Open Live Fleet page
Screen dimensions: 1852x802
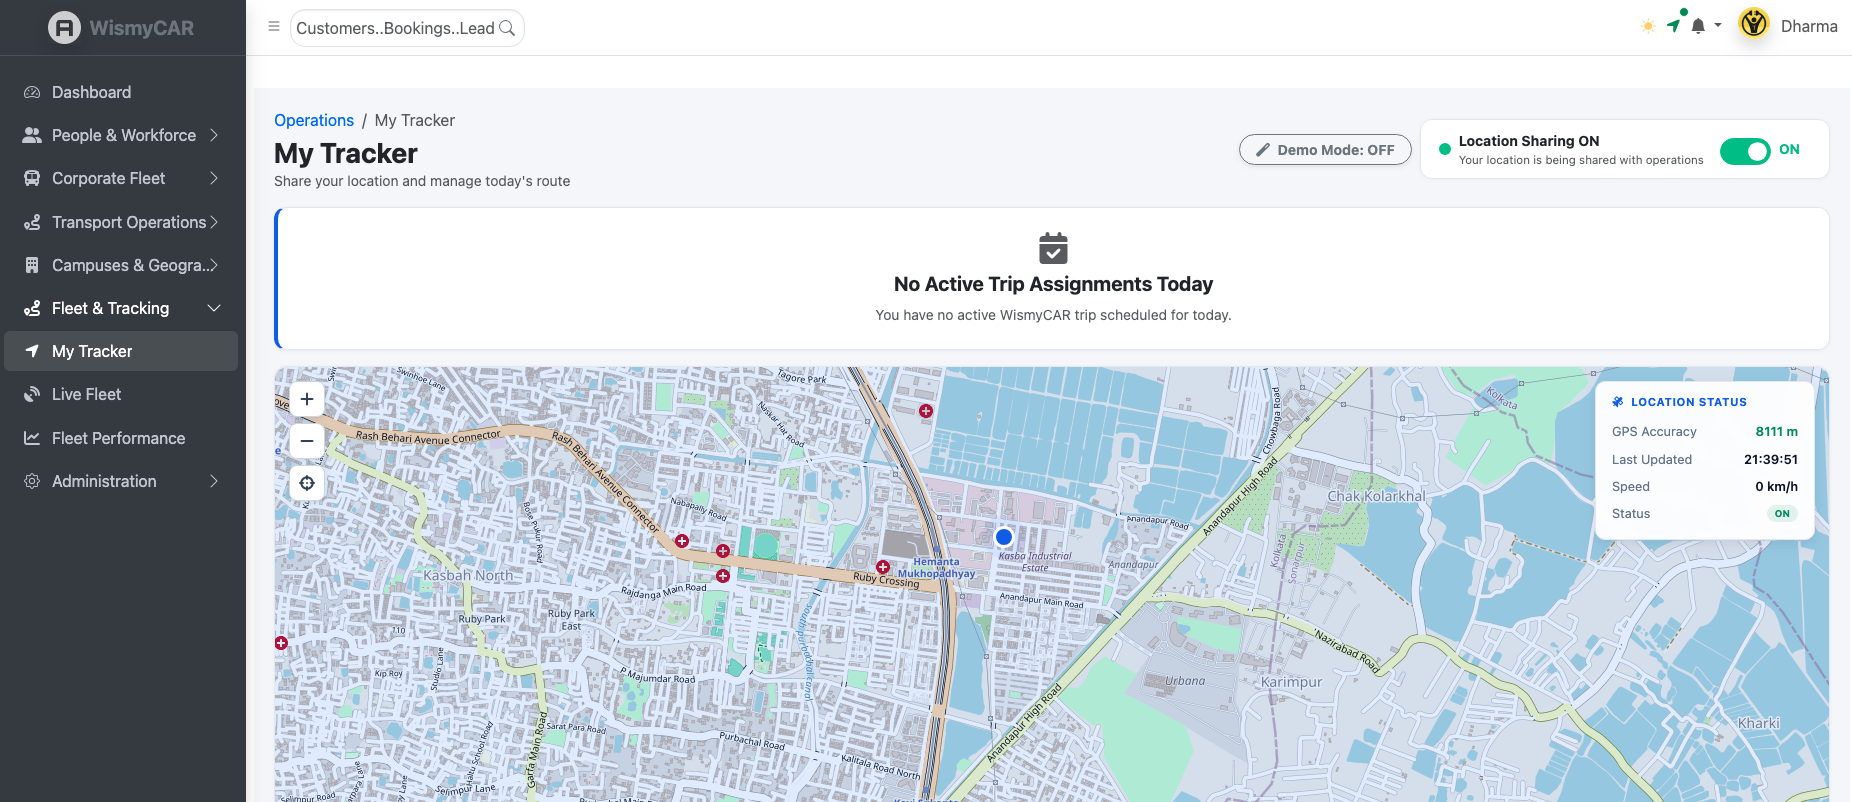point(121,394)
